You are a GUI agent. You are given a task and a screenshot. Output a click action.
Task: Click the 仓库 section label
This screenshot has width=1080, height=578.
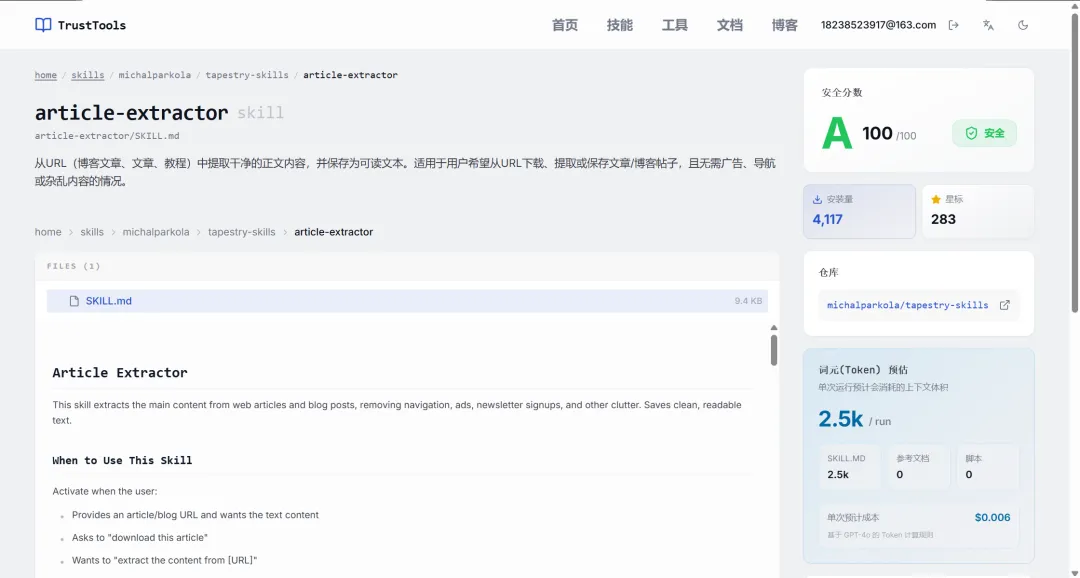pos(829,273)
